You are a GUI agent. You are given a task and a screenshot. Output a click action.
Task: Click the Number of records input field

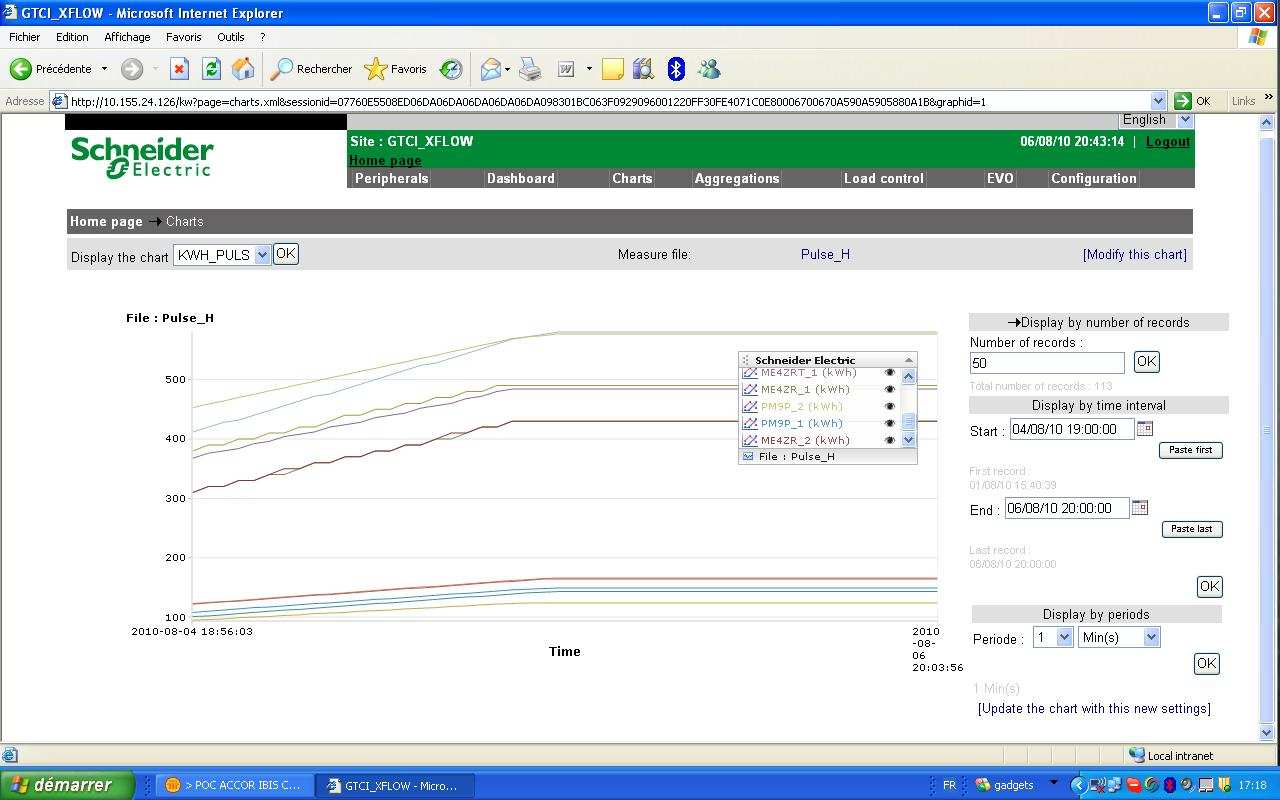coord(1047,363)
